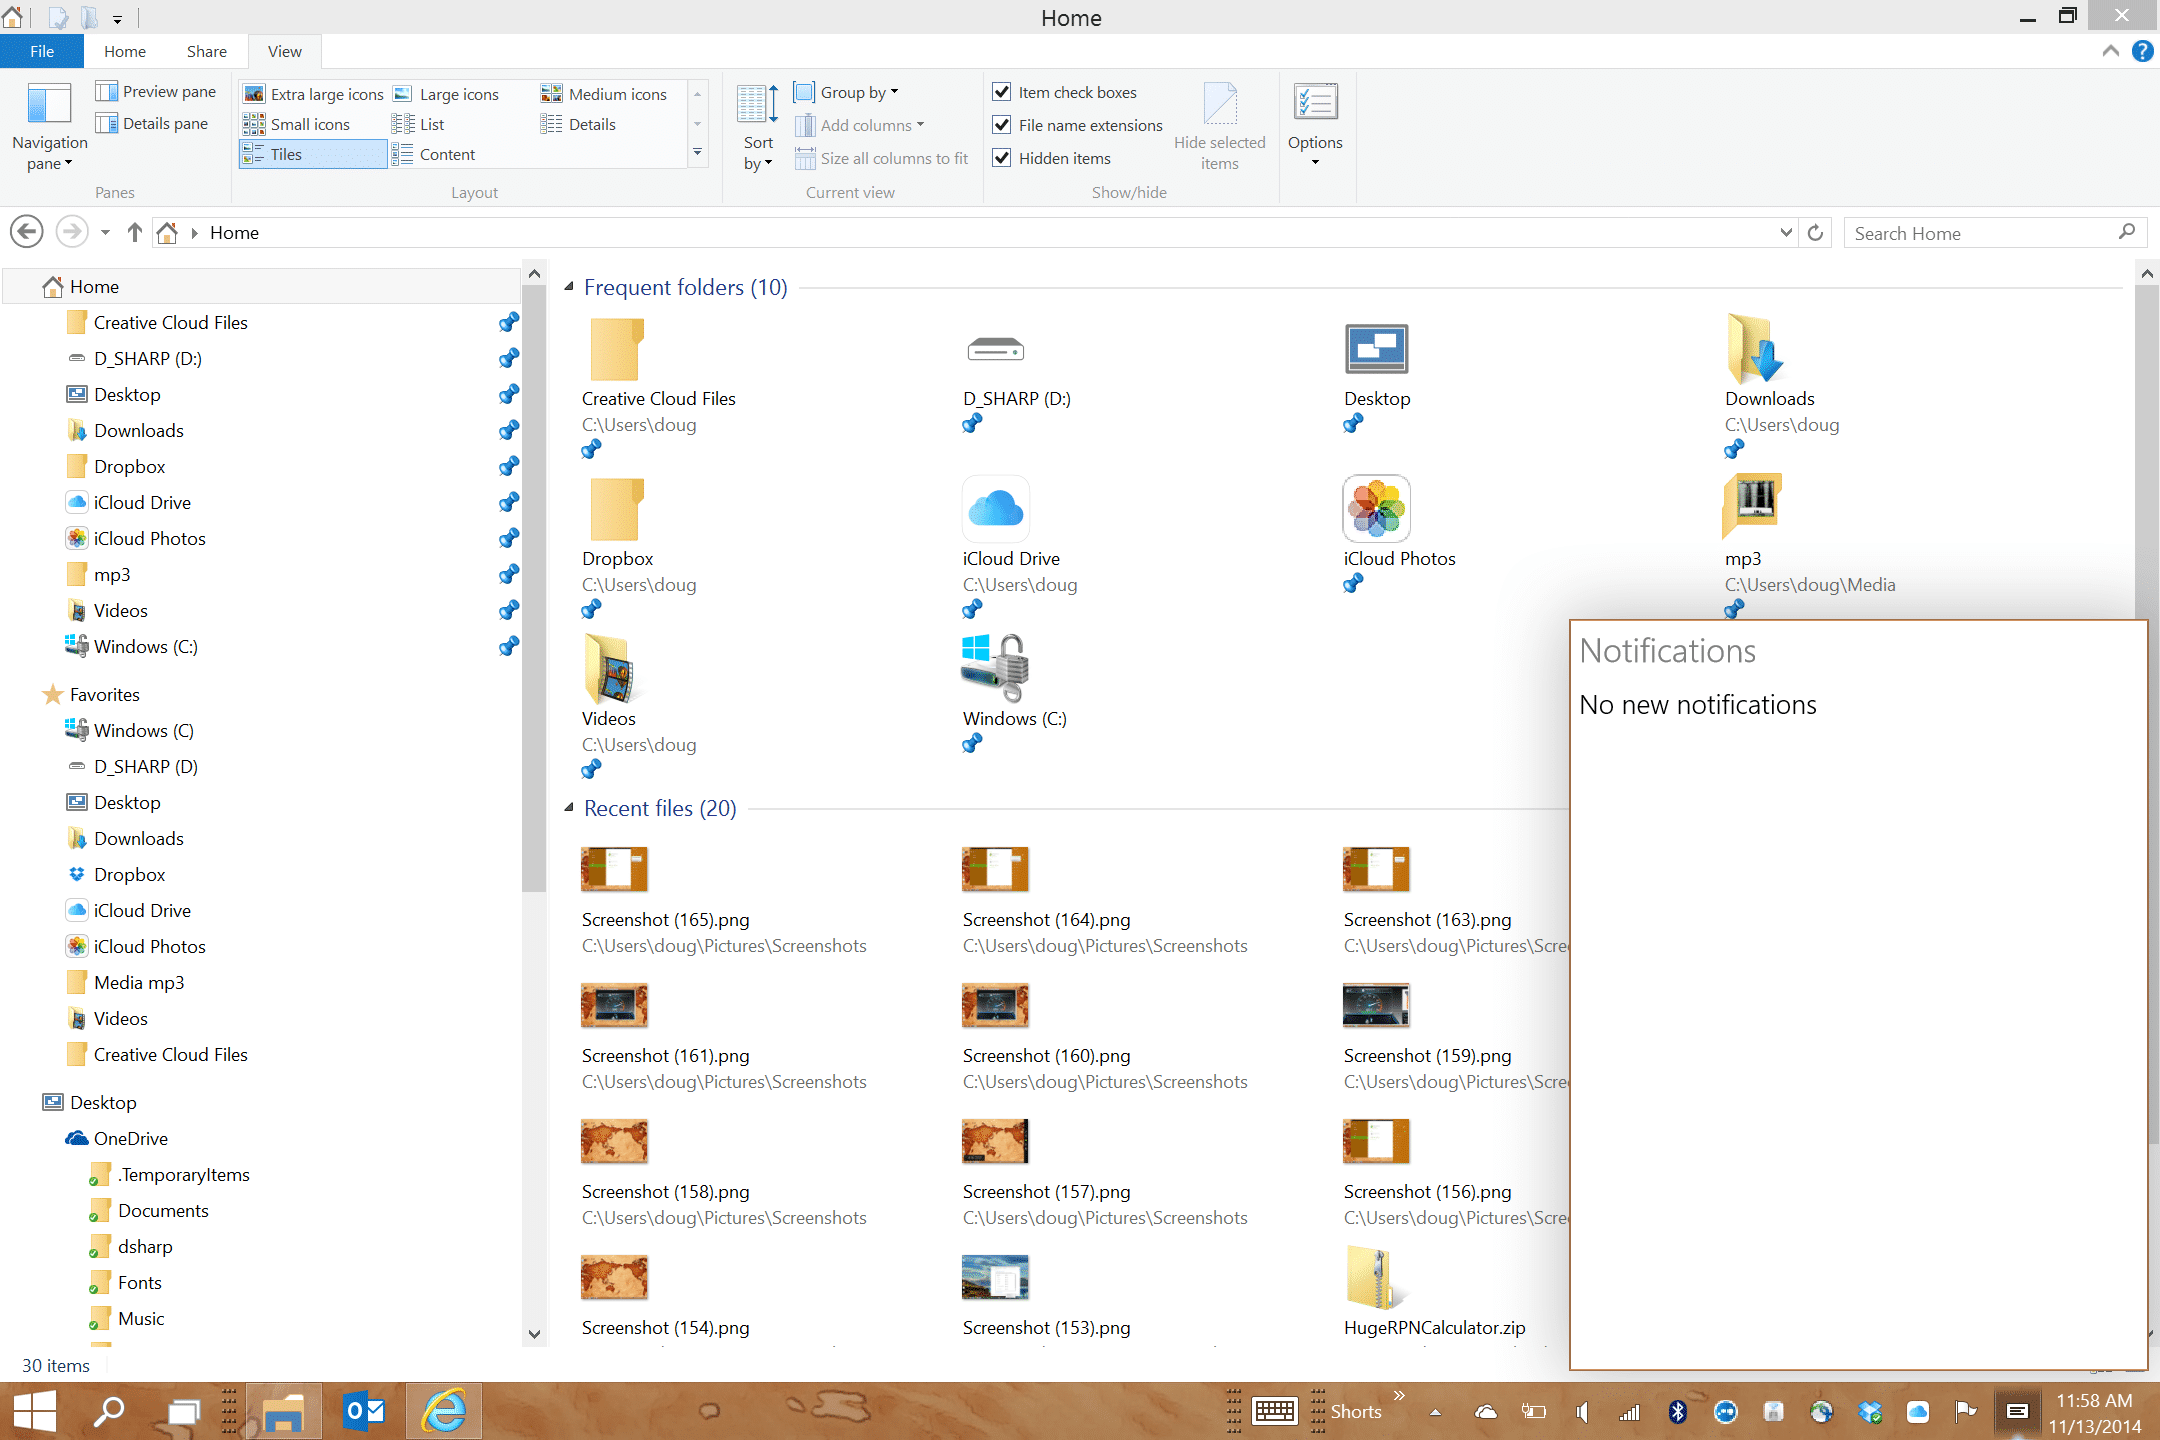The height and width of the screenshot is (1440, 2160).
Task: Click the Up directory arrow
Action: tap(135, 232)
